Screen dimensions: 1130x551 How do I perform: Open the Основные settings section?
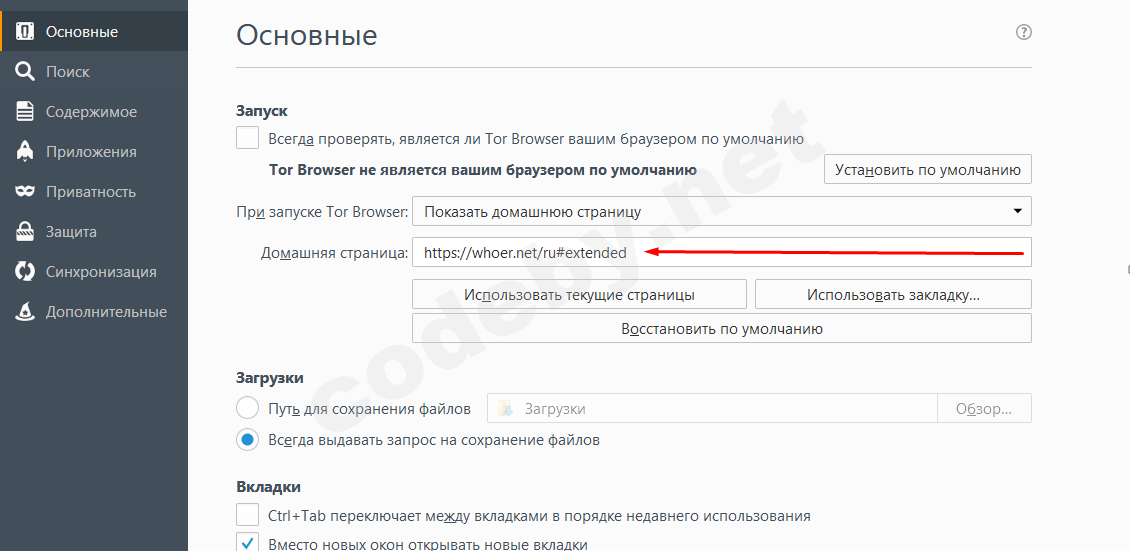(94, 32)
